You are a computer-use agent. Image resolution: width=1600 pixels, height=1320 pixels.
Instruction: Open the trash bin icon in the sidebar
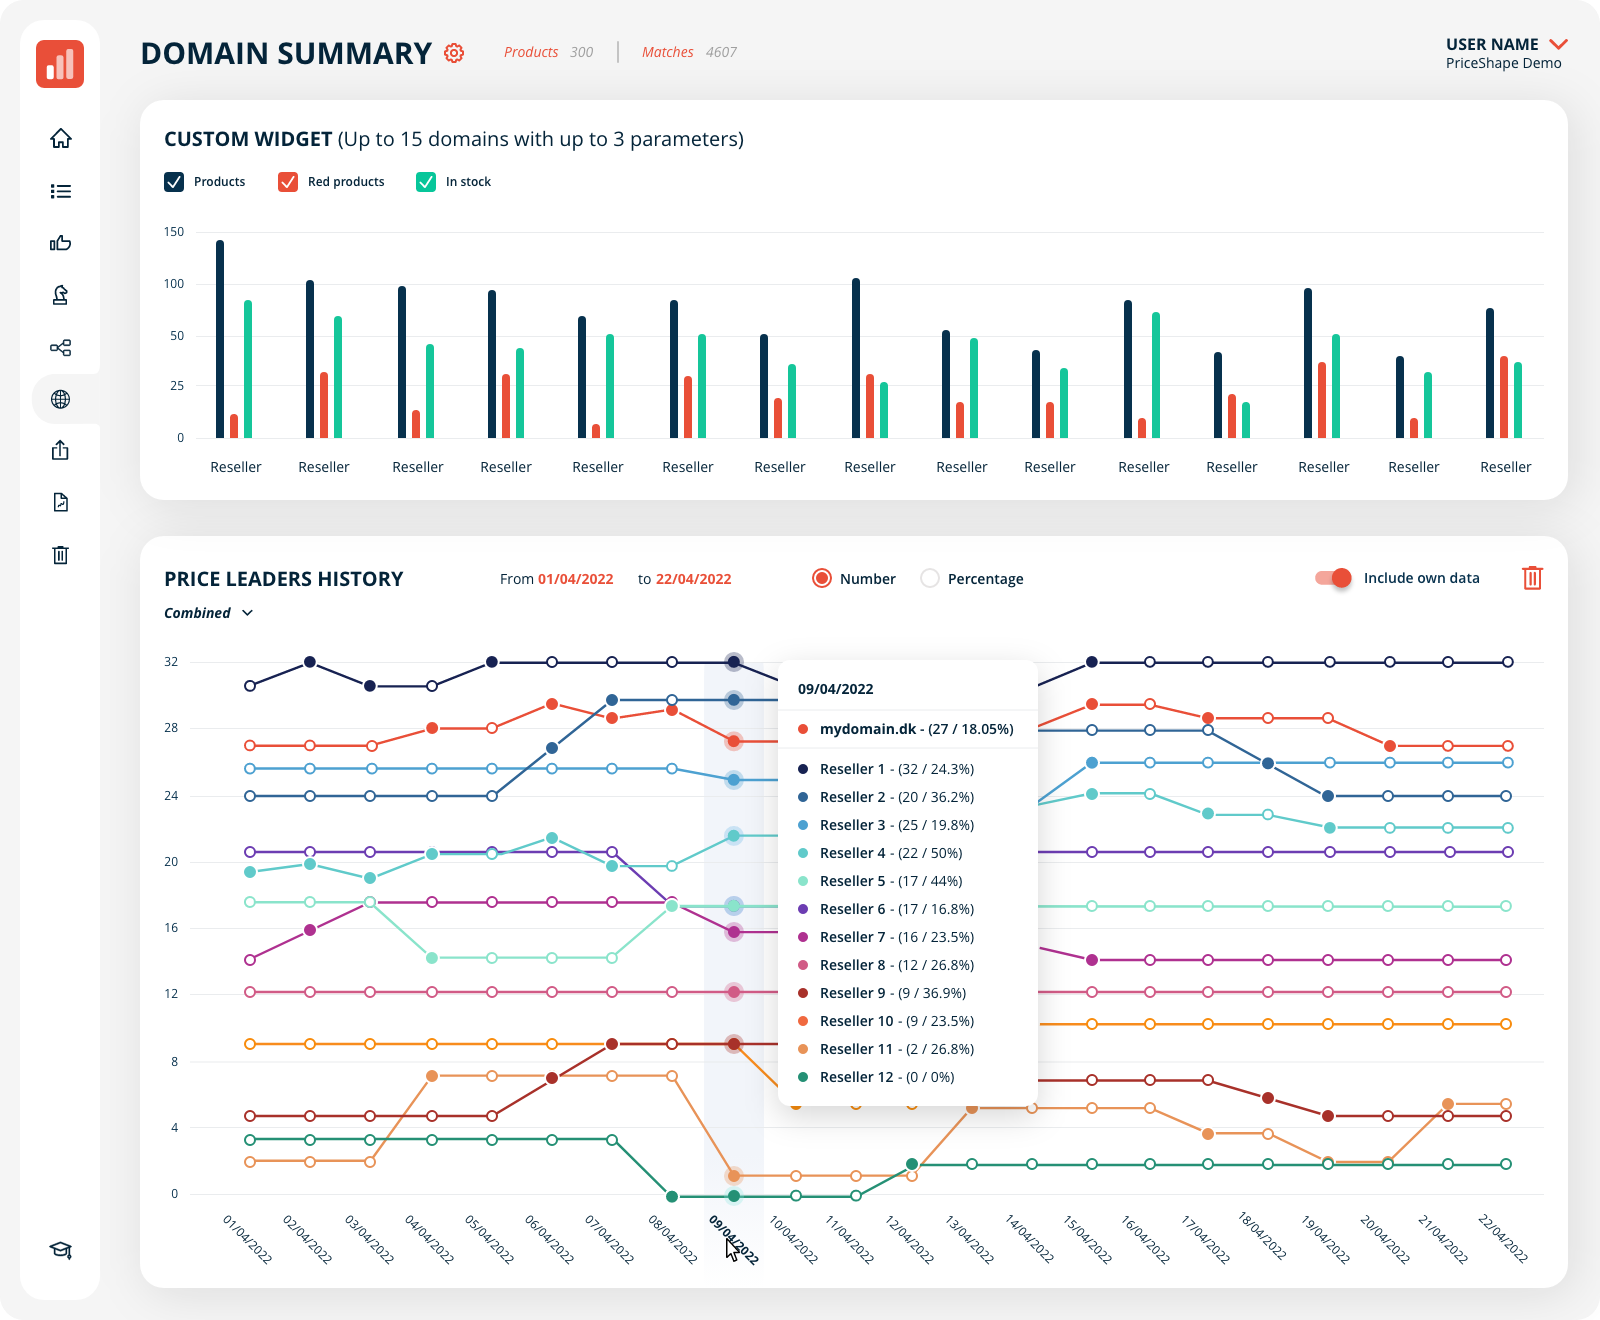[61, 555]
